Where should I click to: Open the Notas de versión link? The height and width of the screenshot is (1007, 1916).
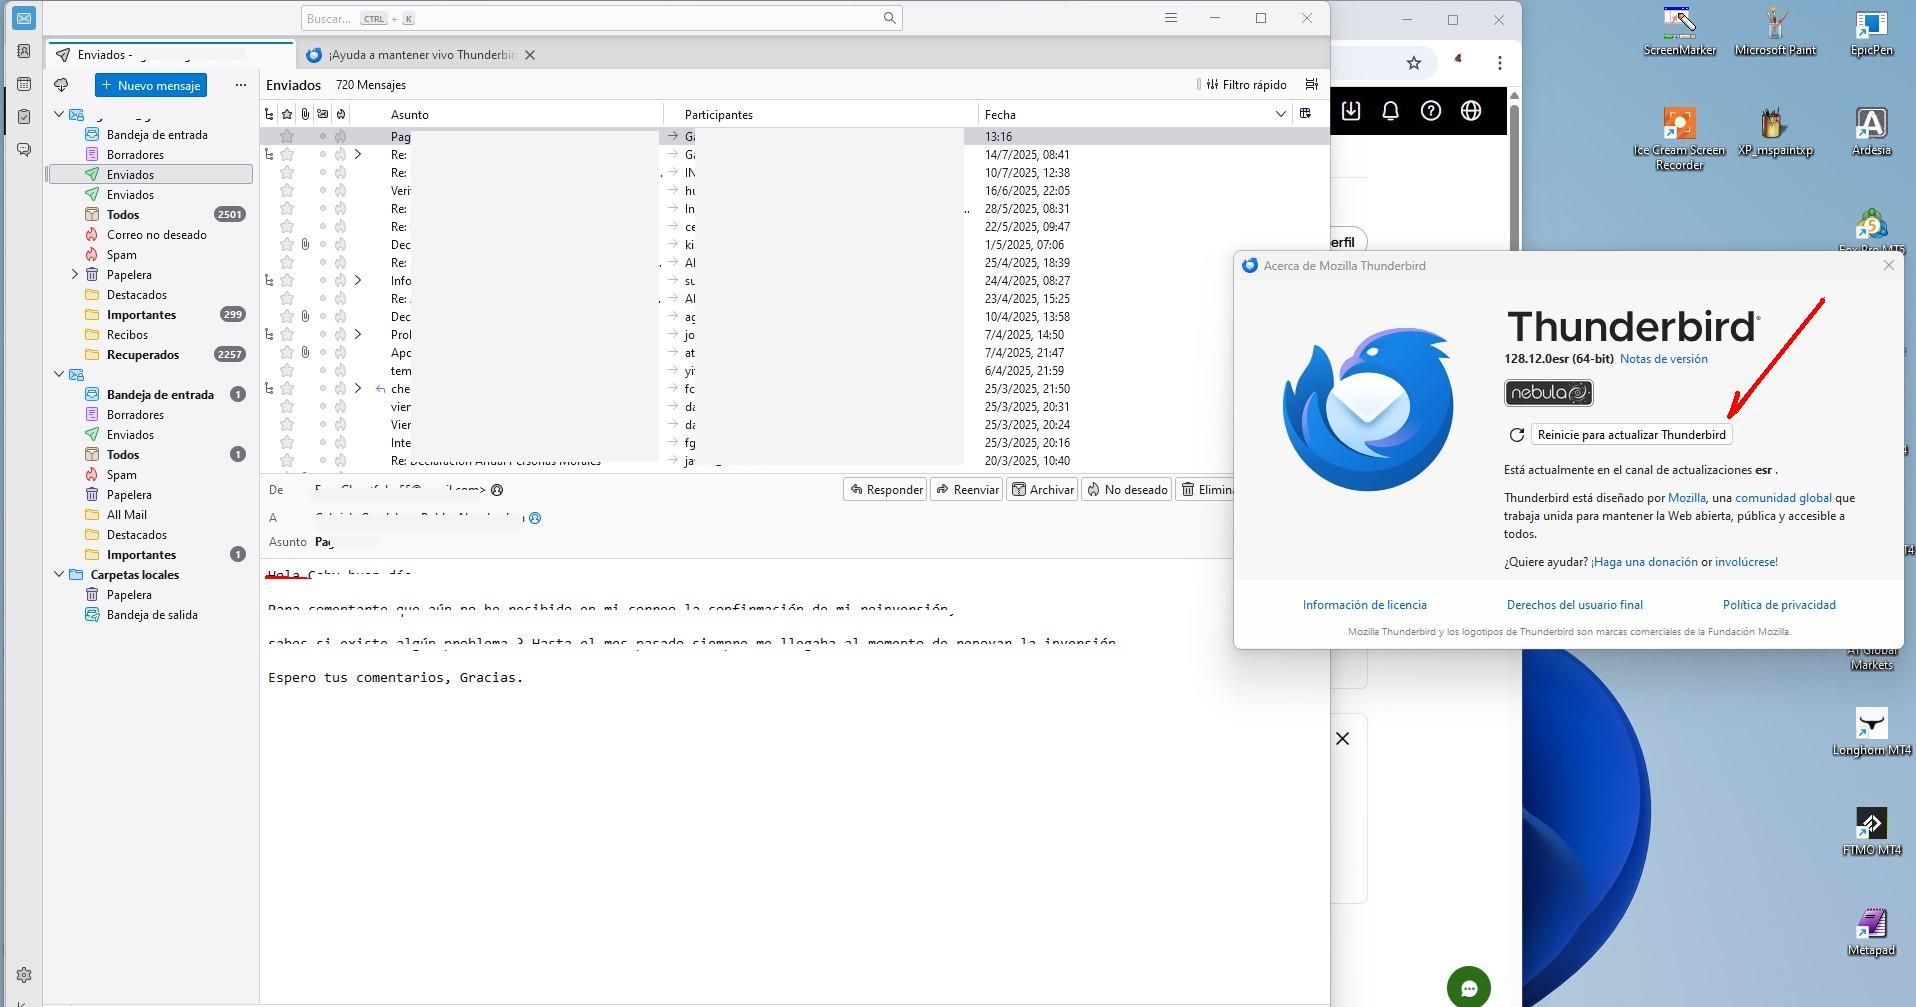coord(1663,359)
